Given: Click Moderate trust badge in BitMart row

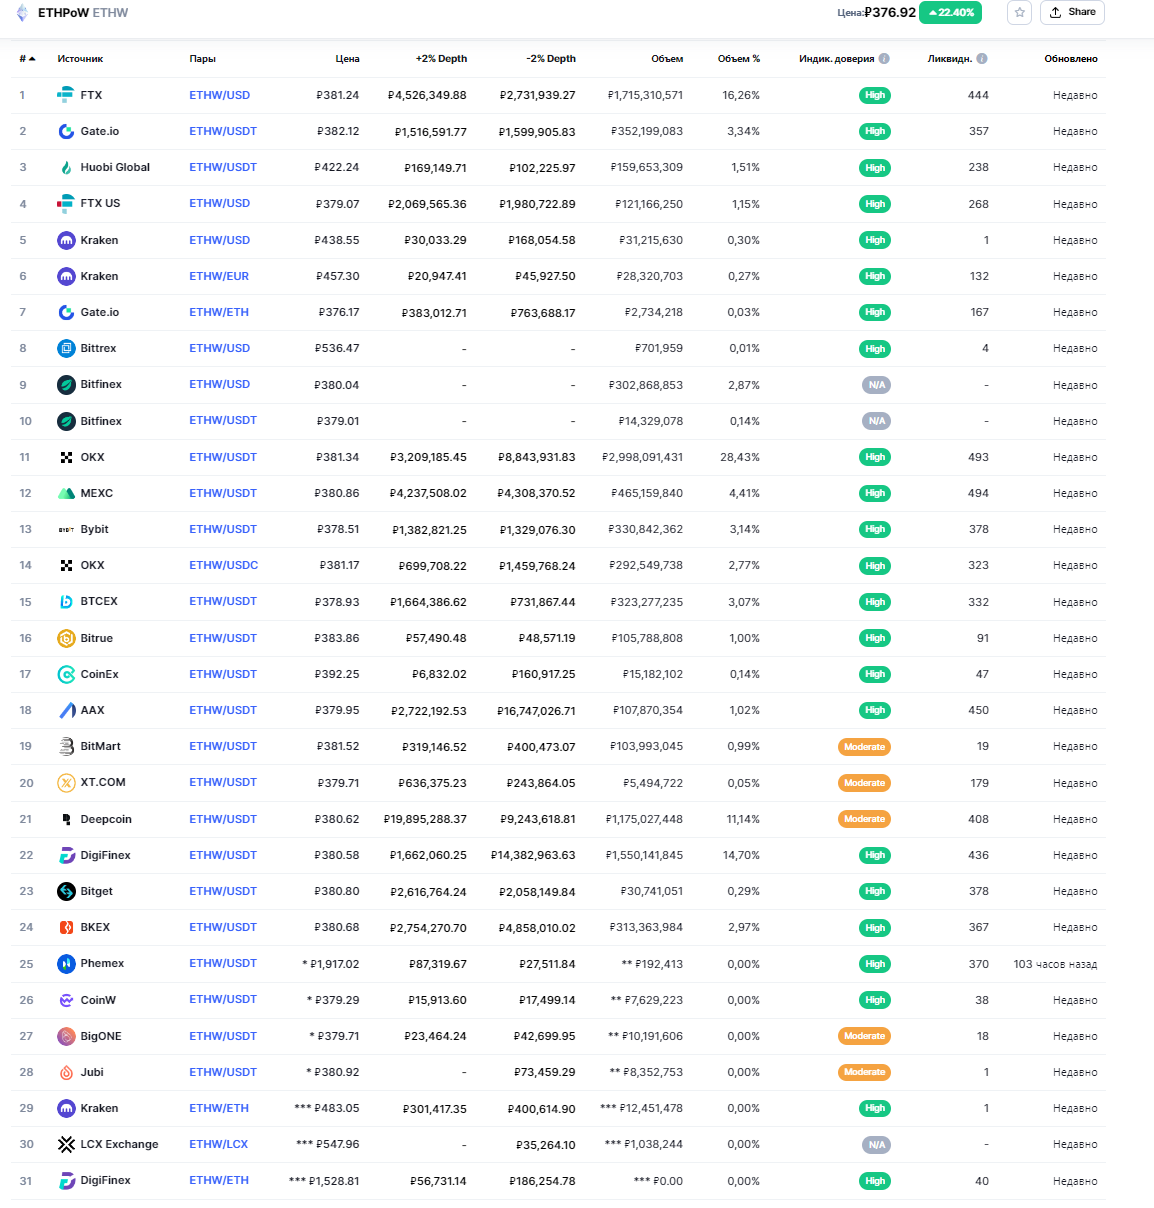Looking at the screenshot, I should click(x=864, y=747).
